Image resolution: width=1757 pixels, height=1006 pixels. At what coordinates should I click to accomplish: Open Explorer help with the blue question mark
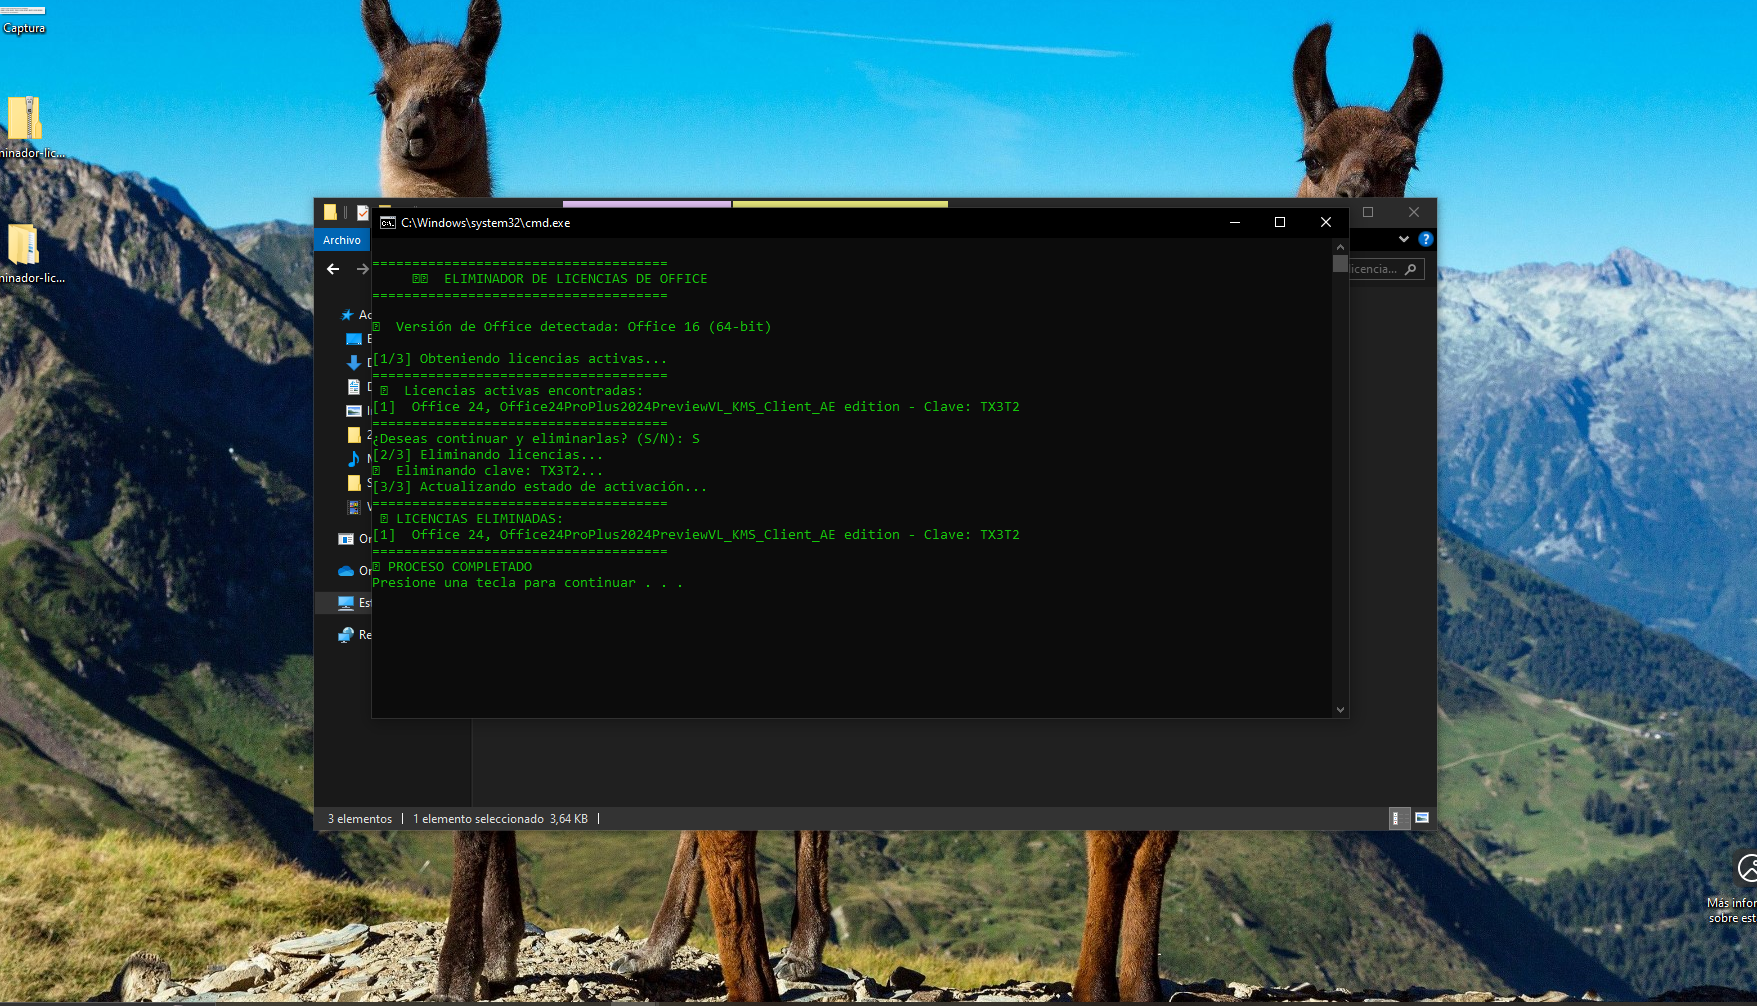tap(1426, 239)
